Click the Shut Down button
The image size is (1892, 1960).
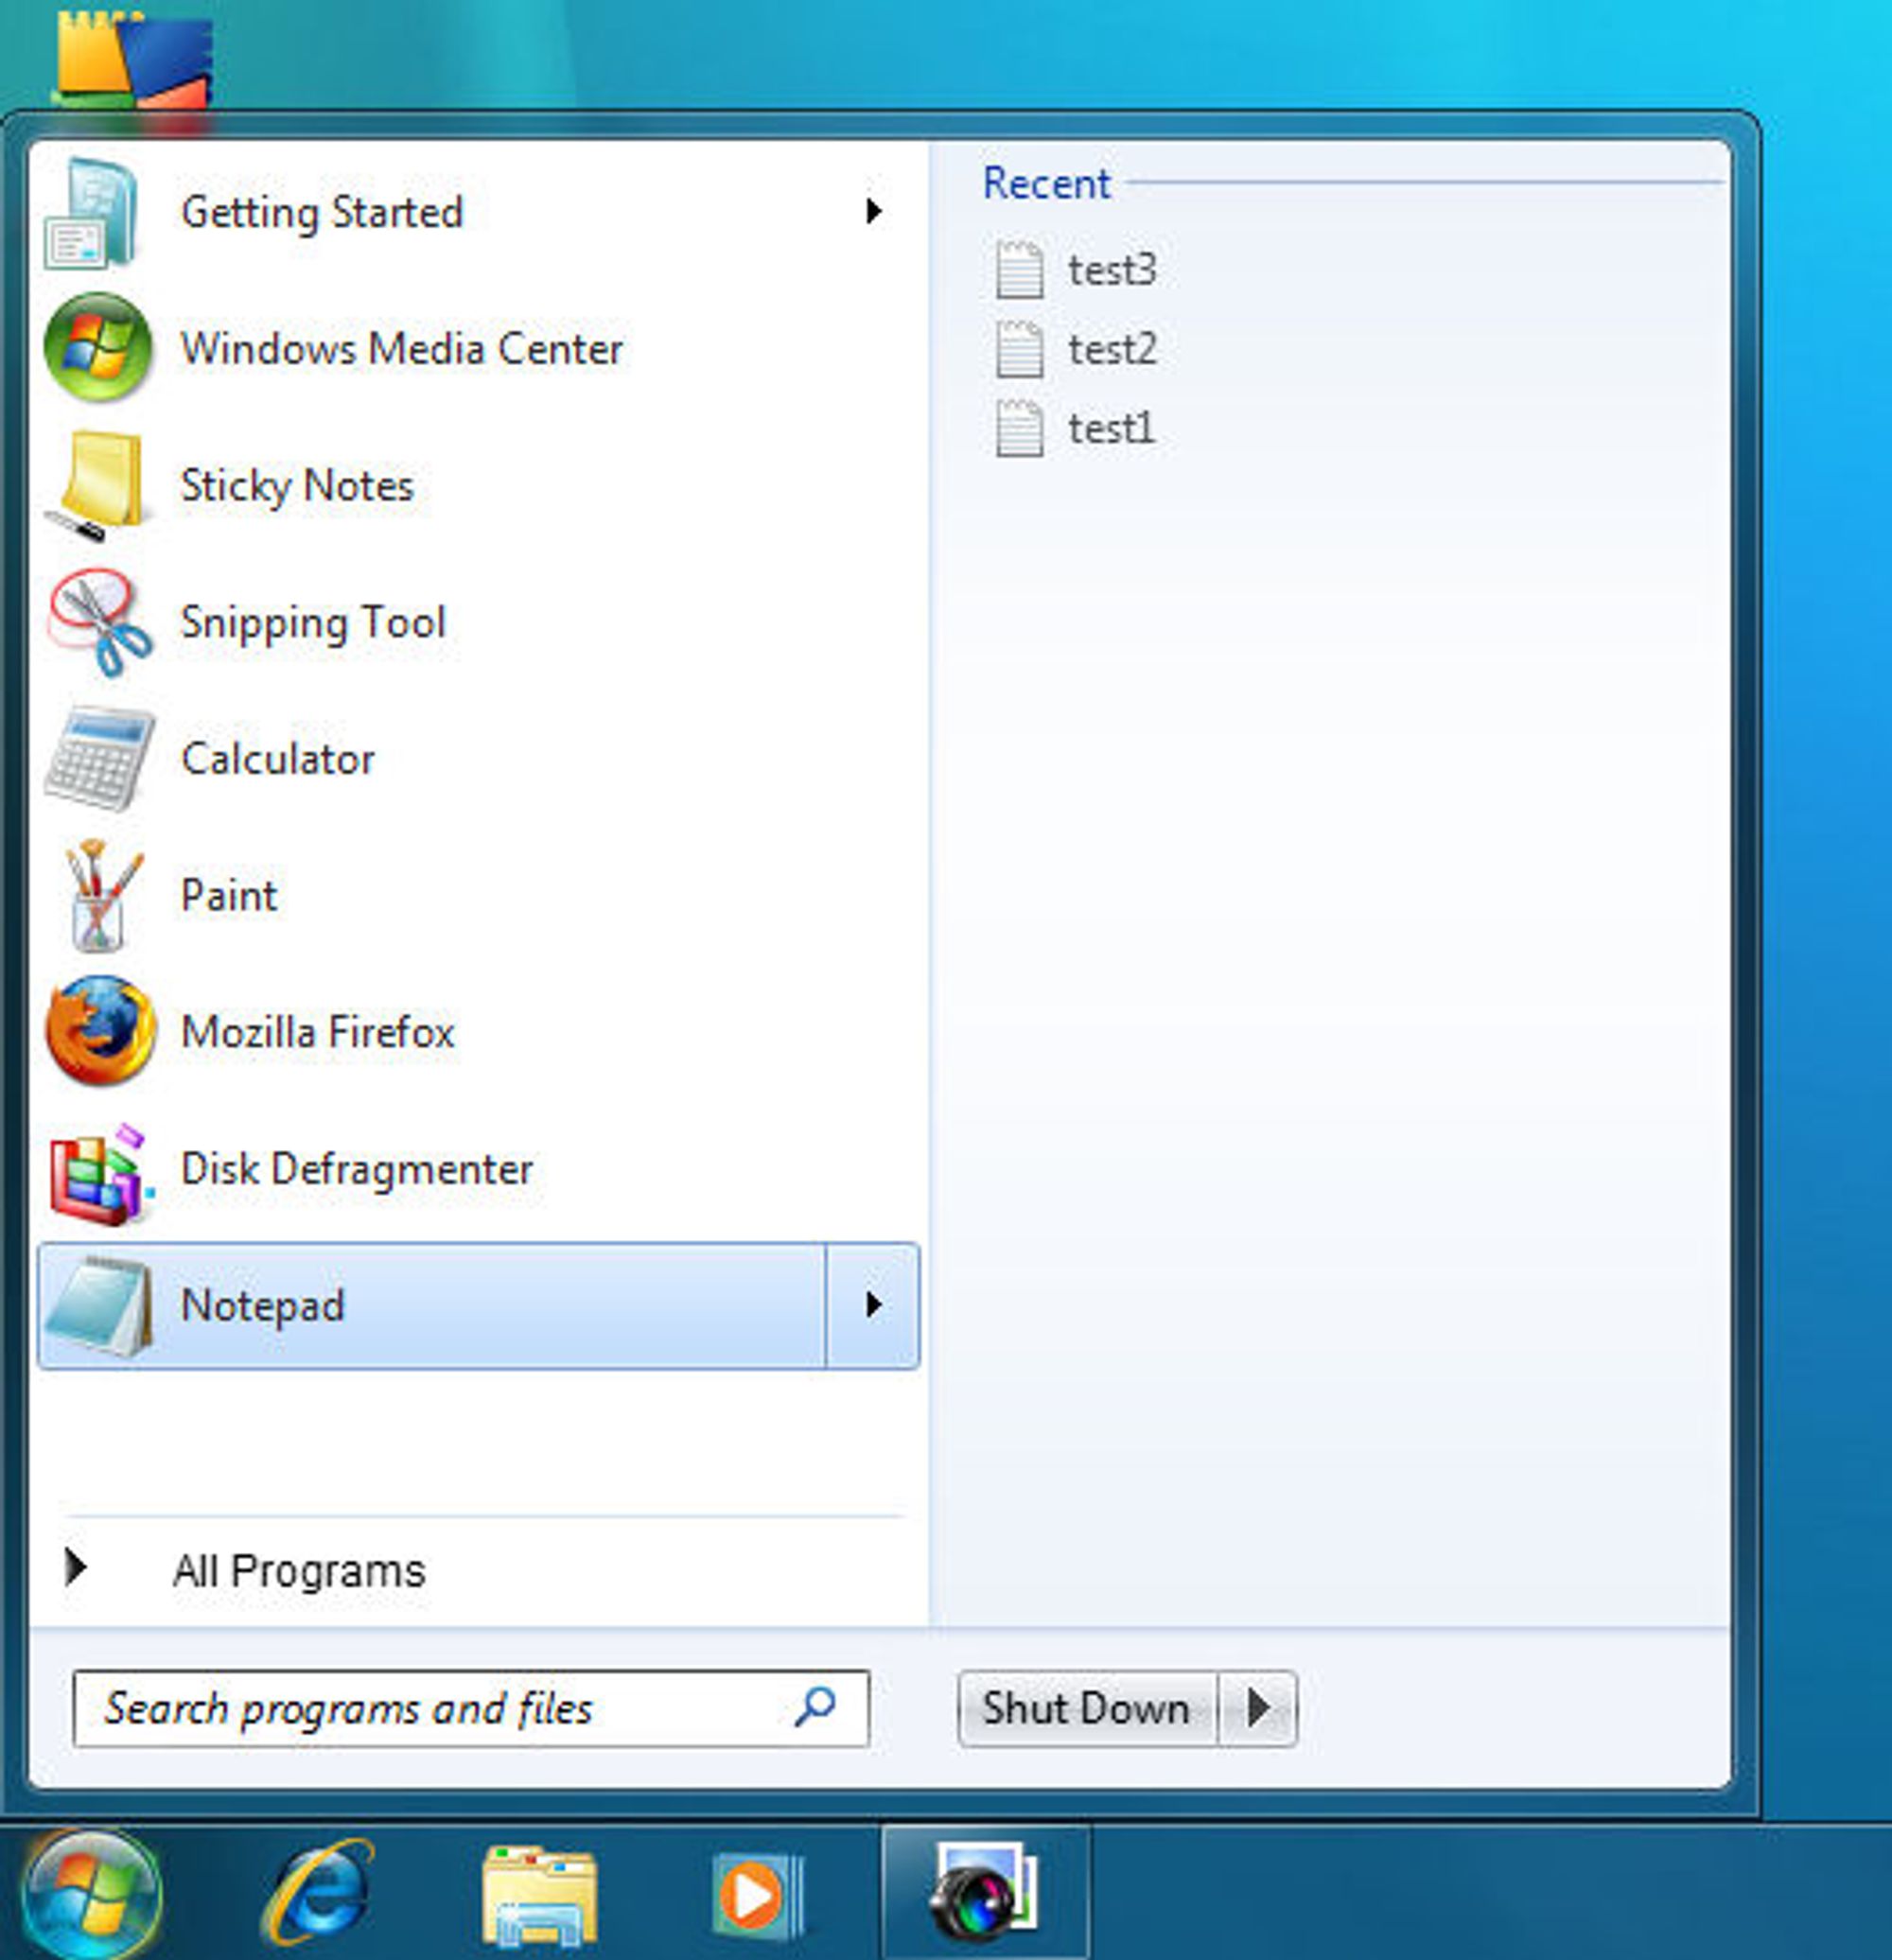tap(1087, 1708)
